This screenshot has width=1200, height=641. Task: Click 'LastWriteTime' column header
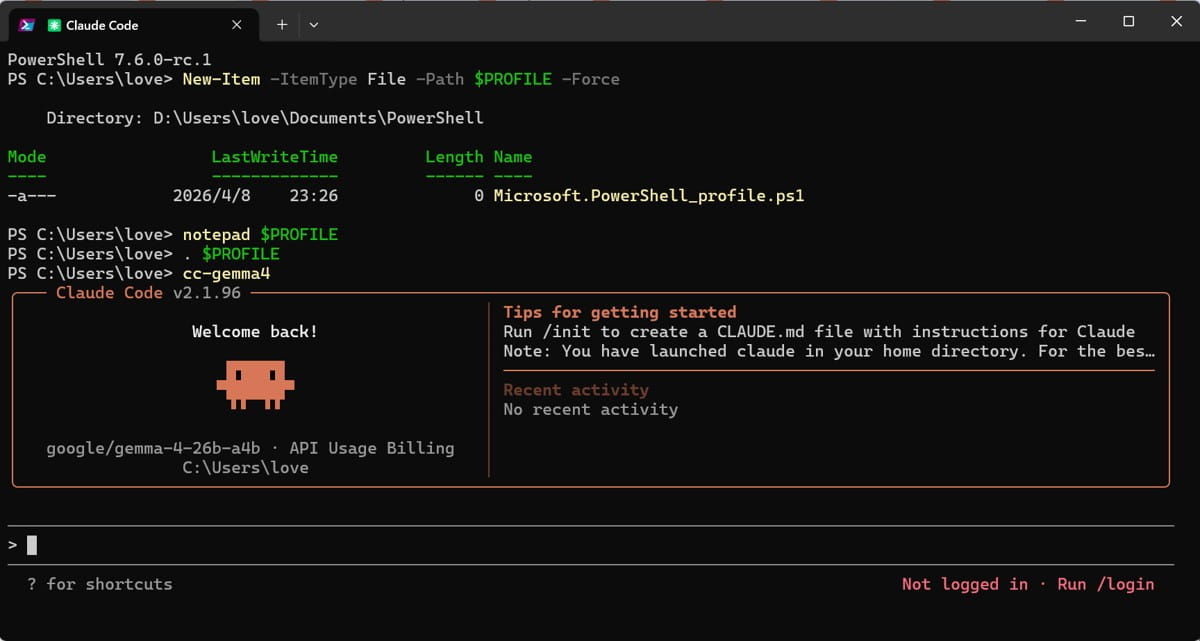point(275,157)
